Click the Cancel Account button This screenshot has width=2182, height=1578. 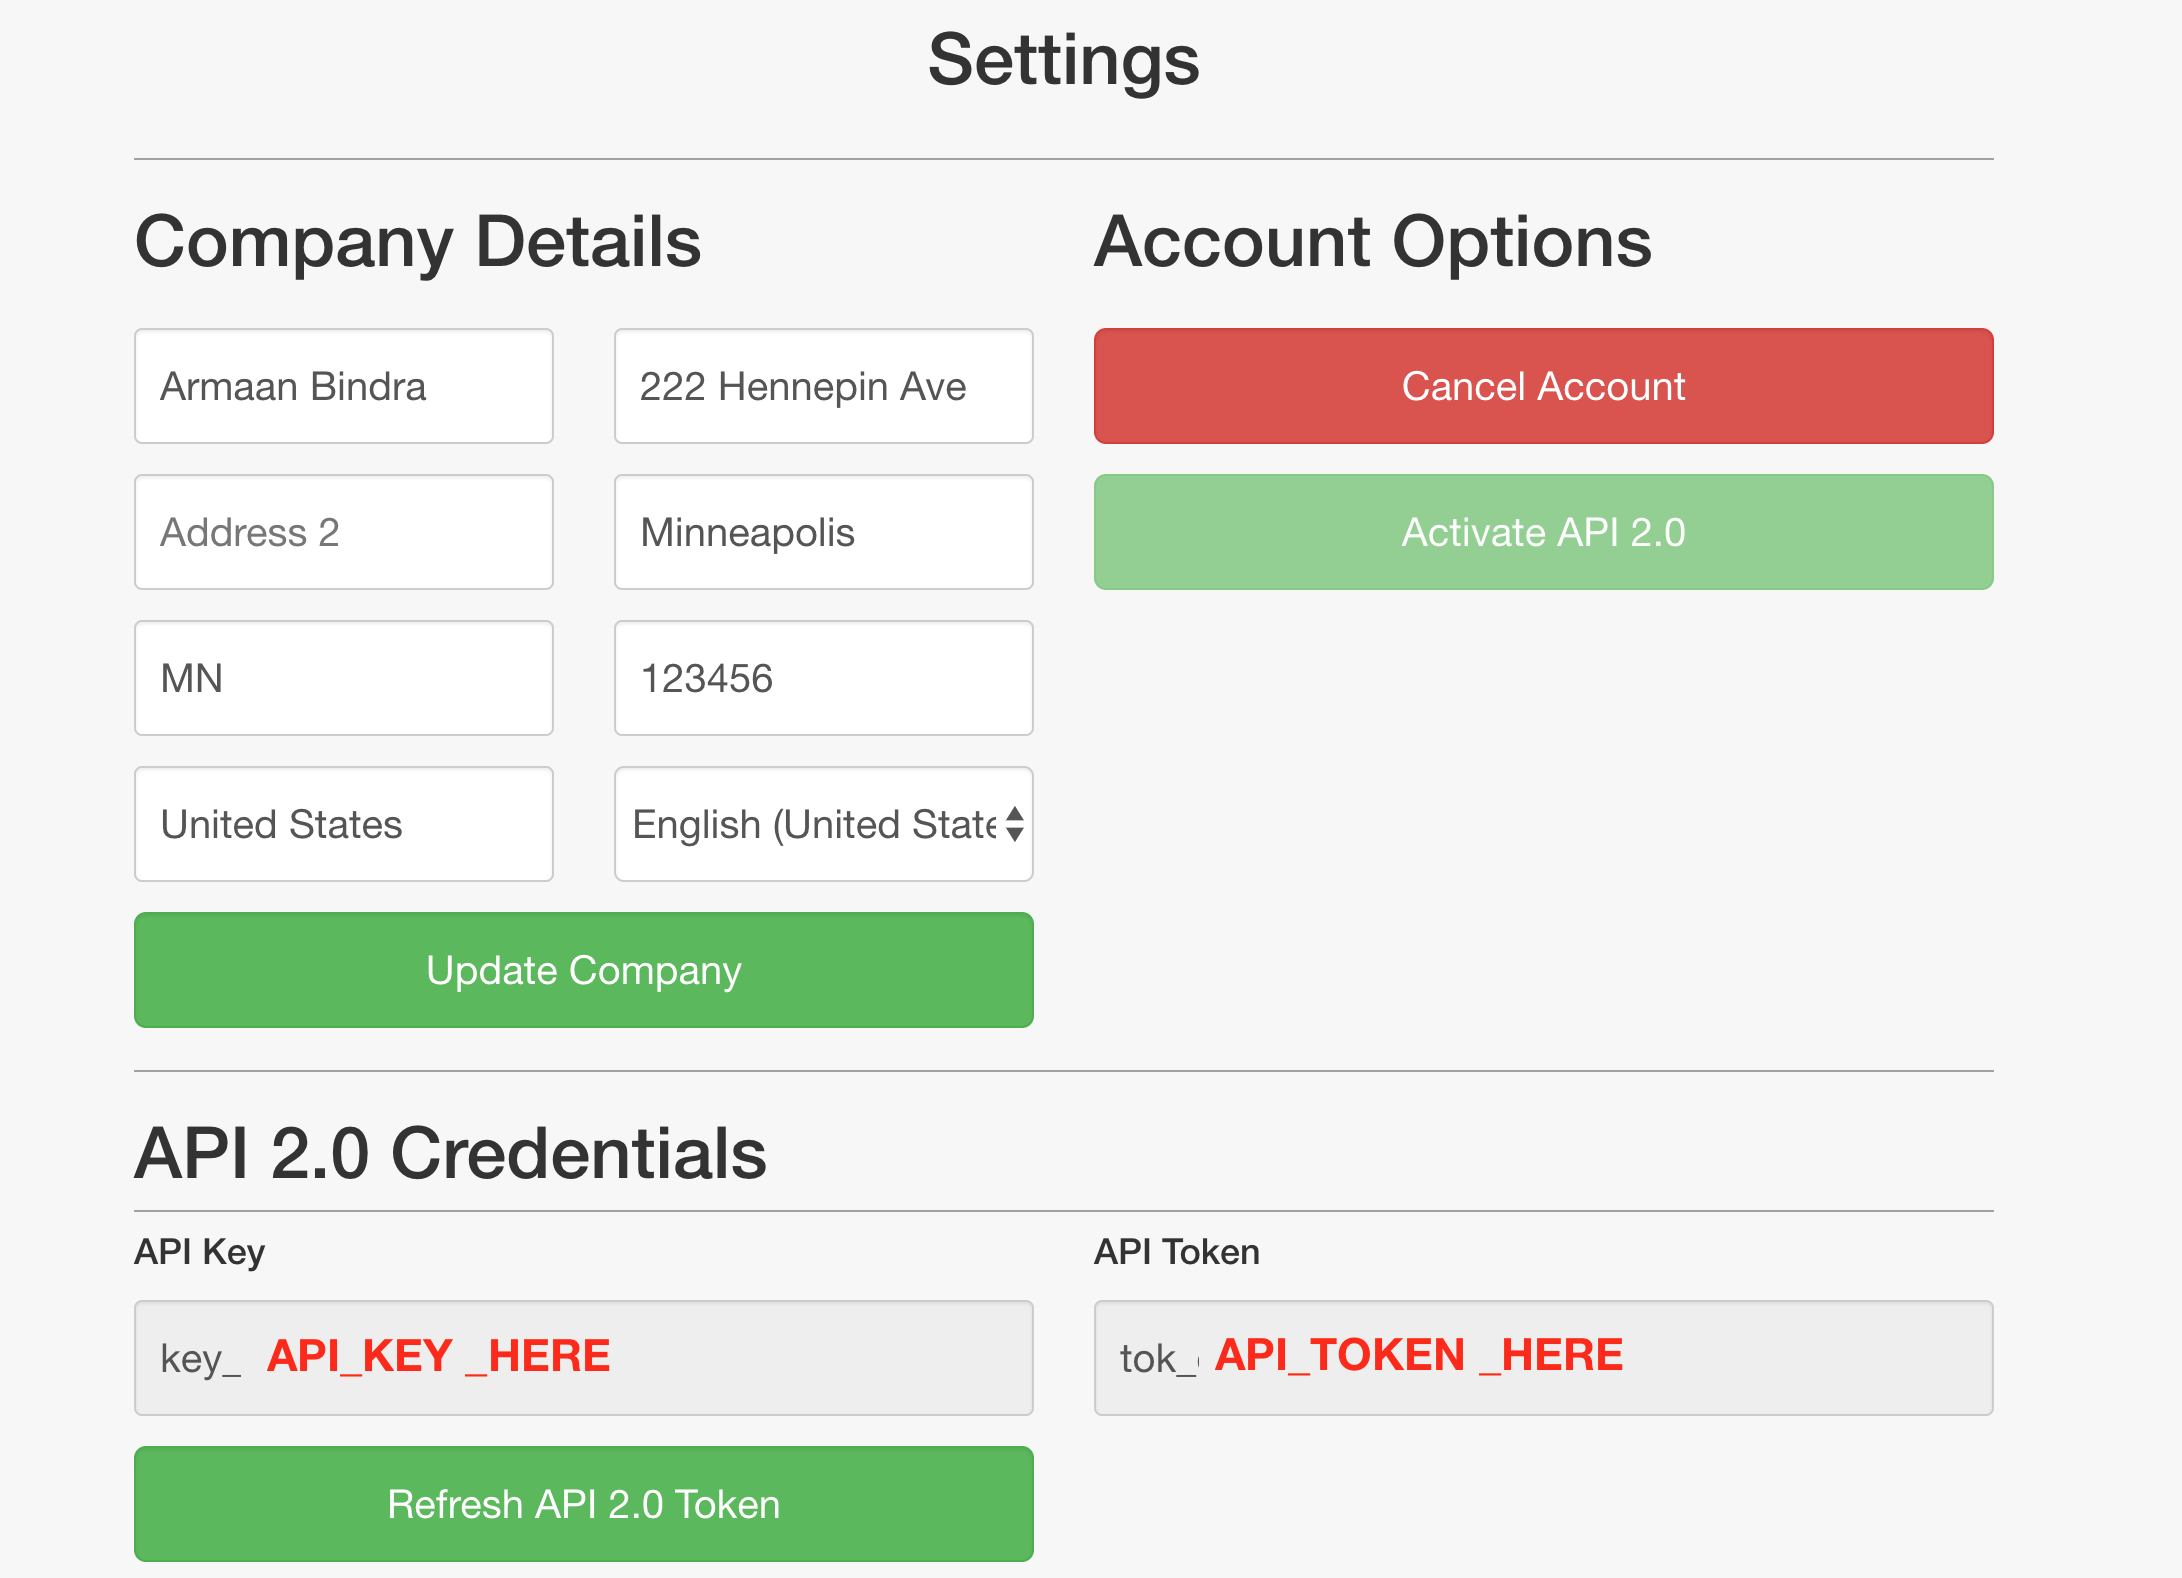click(x=1543, y=385)
